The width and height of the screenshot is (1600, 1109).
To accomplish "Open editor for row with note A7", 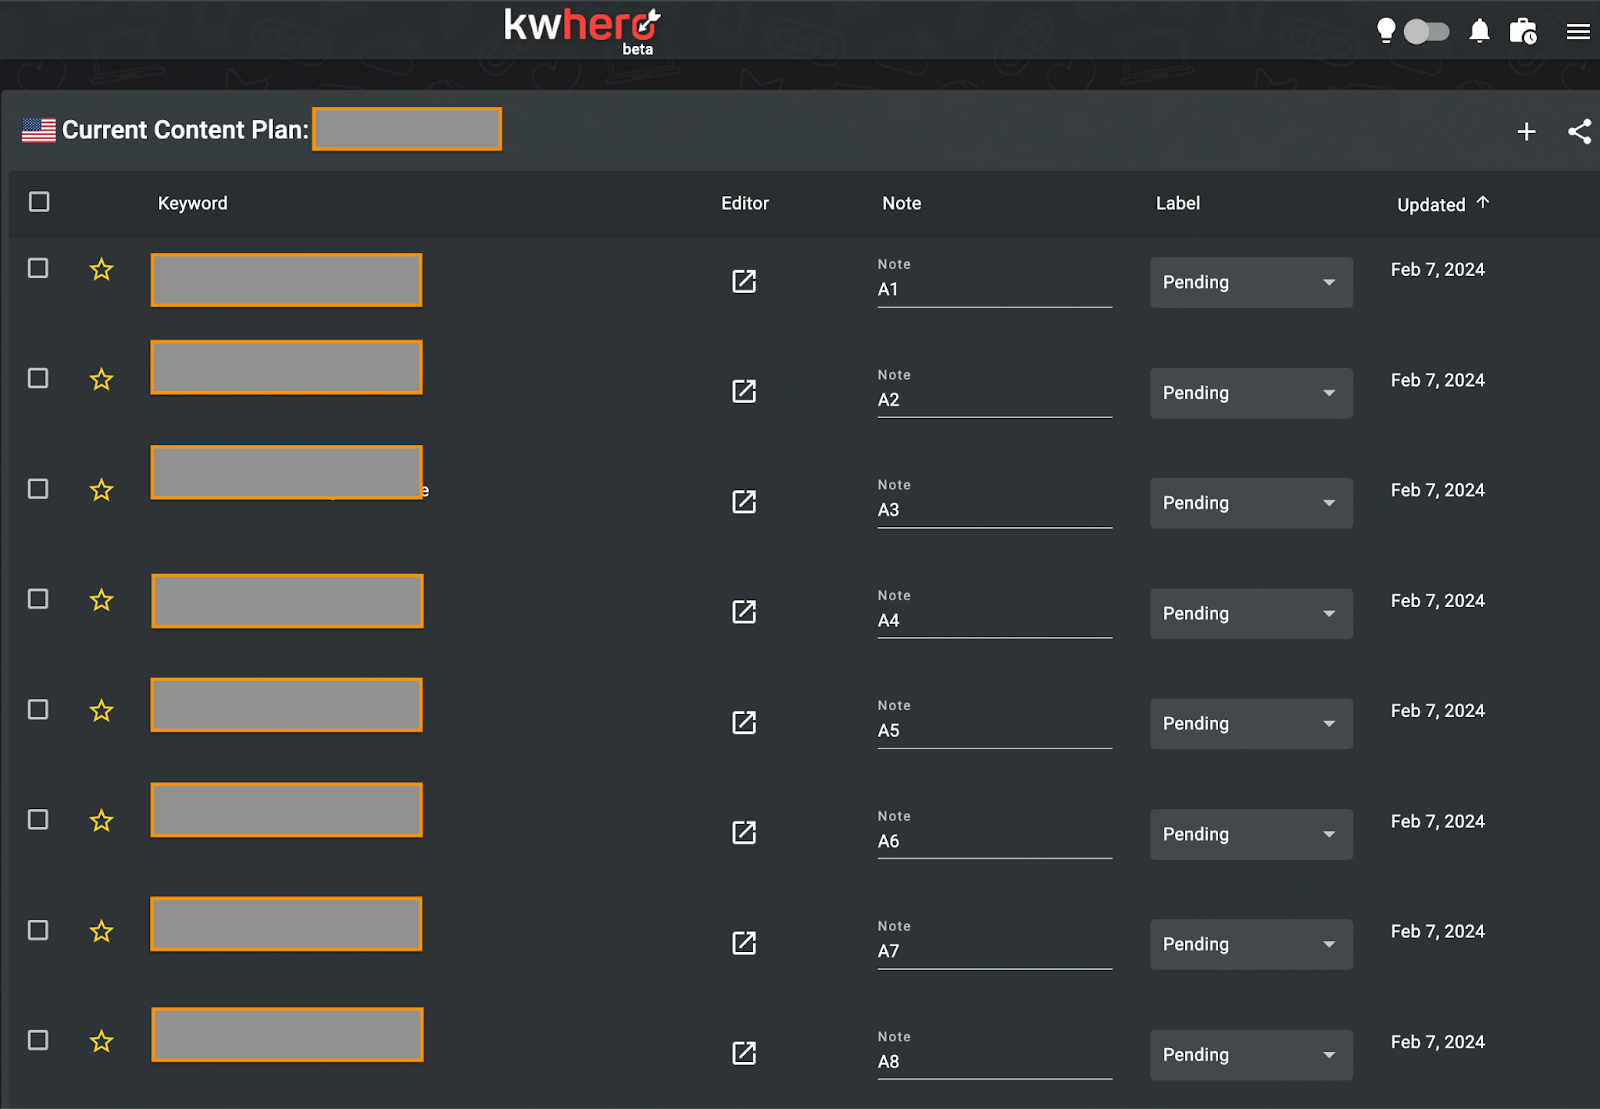I will [x=744, y=943].
